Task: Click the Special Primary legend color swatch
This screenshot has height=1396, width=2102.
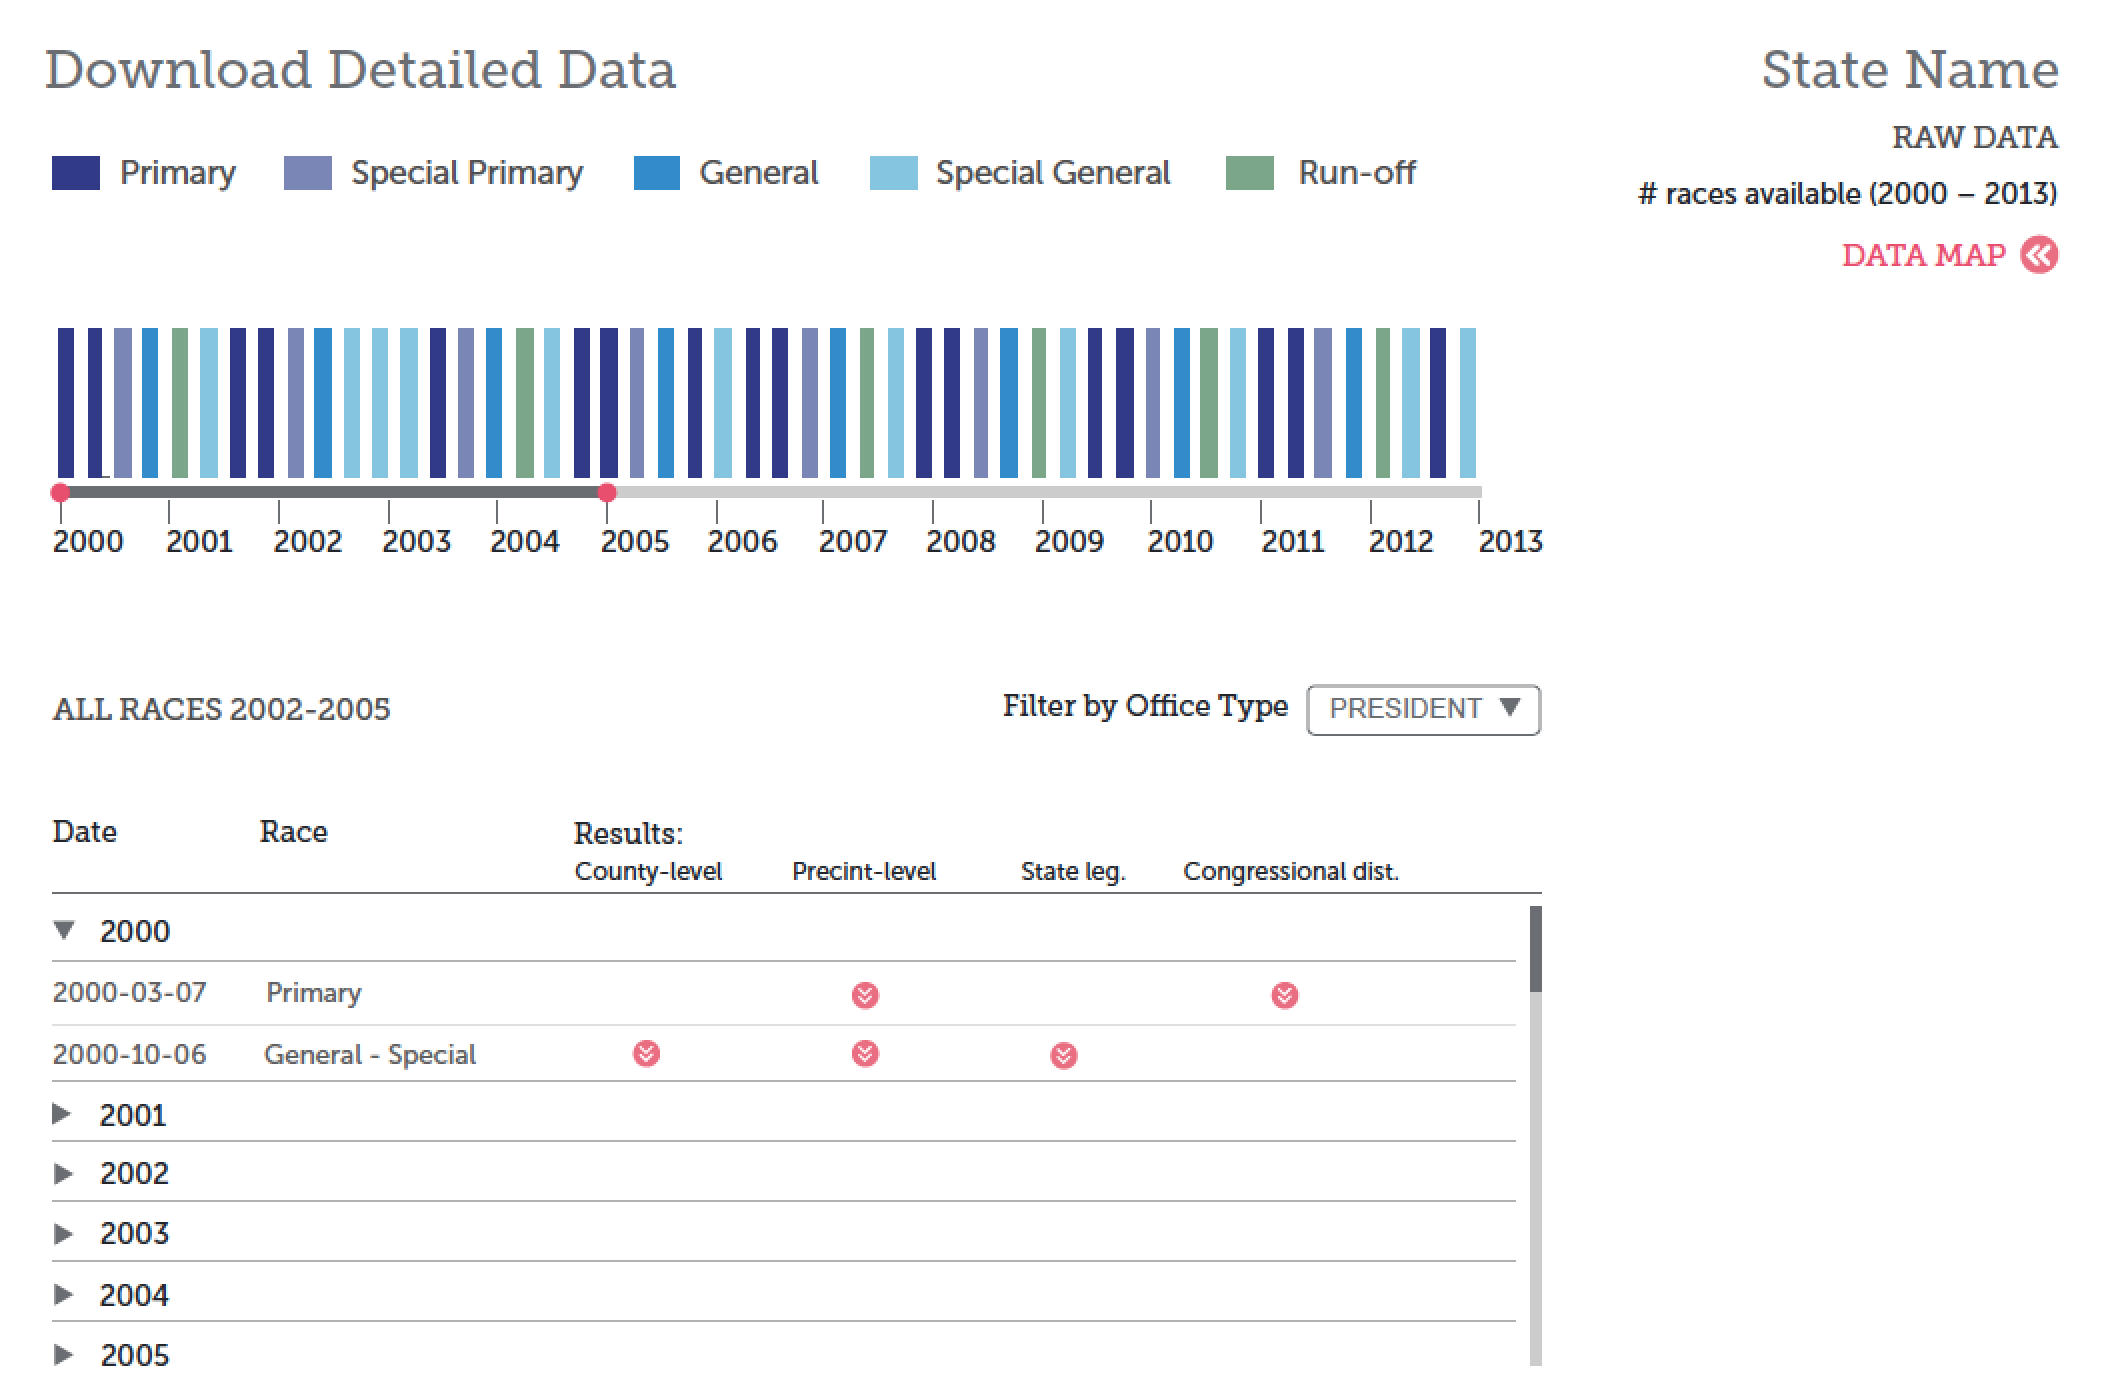Action: point(308,173)
